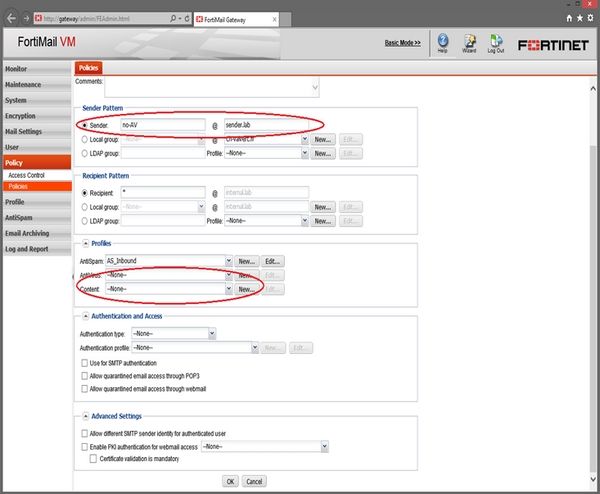Launch the Wizard icon
Screen dimensions: 600x494
469,43
